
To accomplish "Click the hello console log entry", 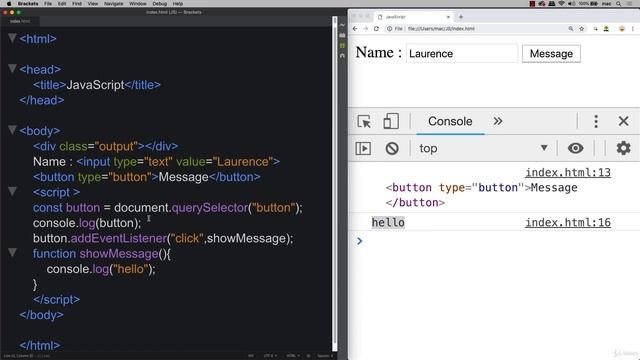I will point(388,222).
